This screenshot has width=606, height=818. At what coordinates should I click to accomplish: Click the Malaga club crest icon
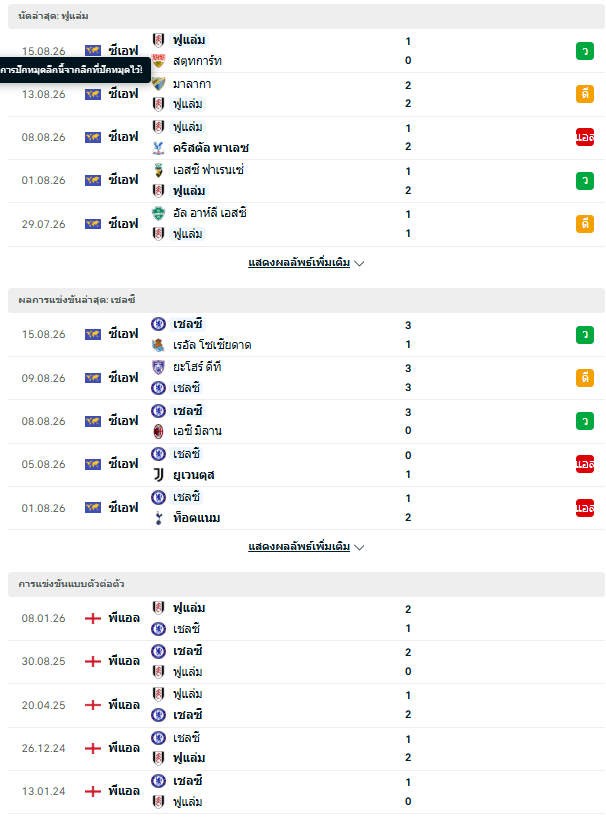(x=159, y=84)
